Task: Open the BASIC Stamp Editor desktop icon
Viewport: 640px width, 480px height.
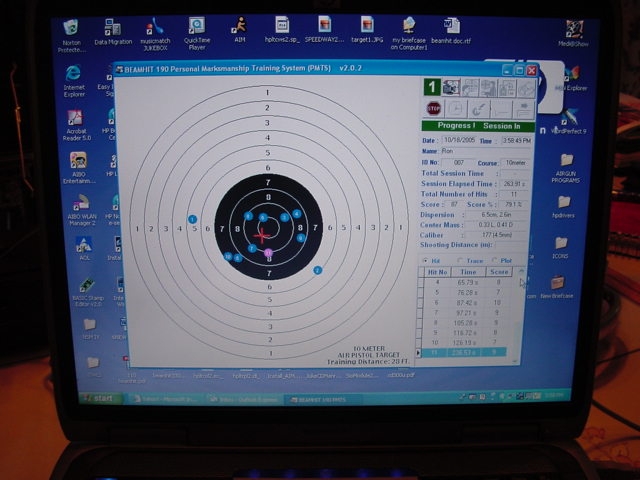Action: coord(88,292)
